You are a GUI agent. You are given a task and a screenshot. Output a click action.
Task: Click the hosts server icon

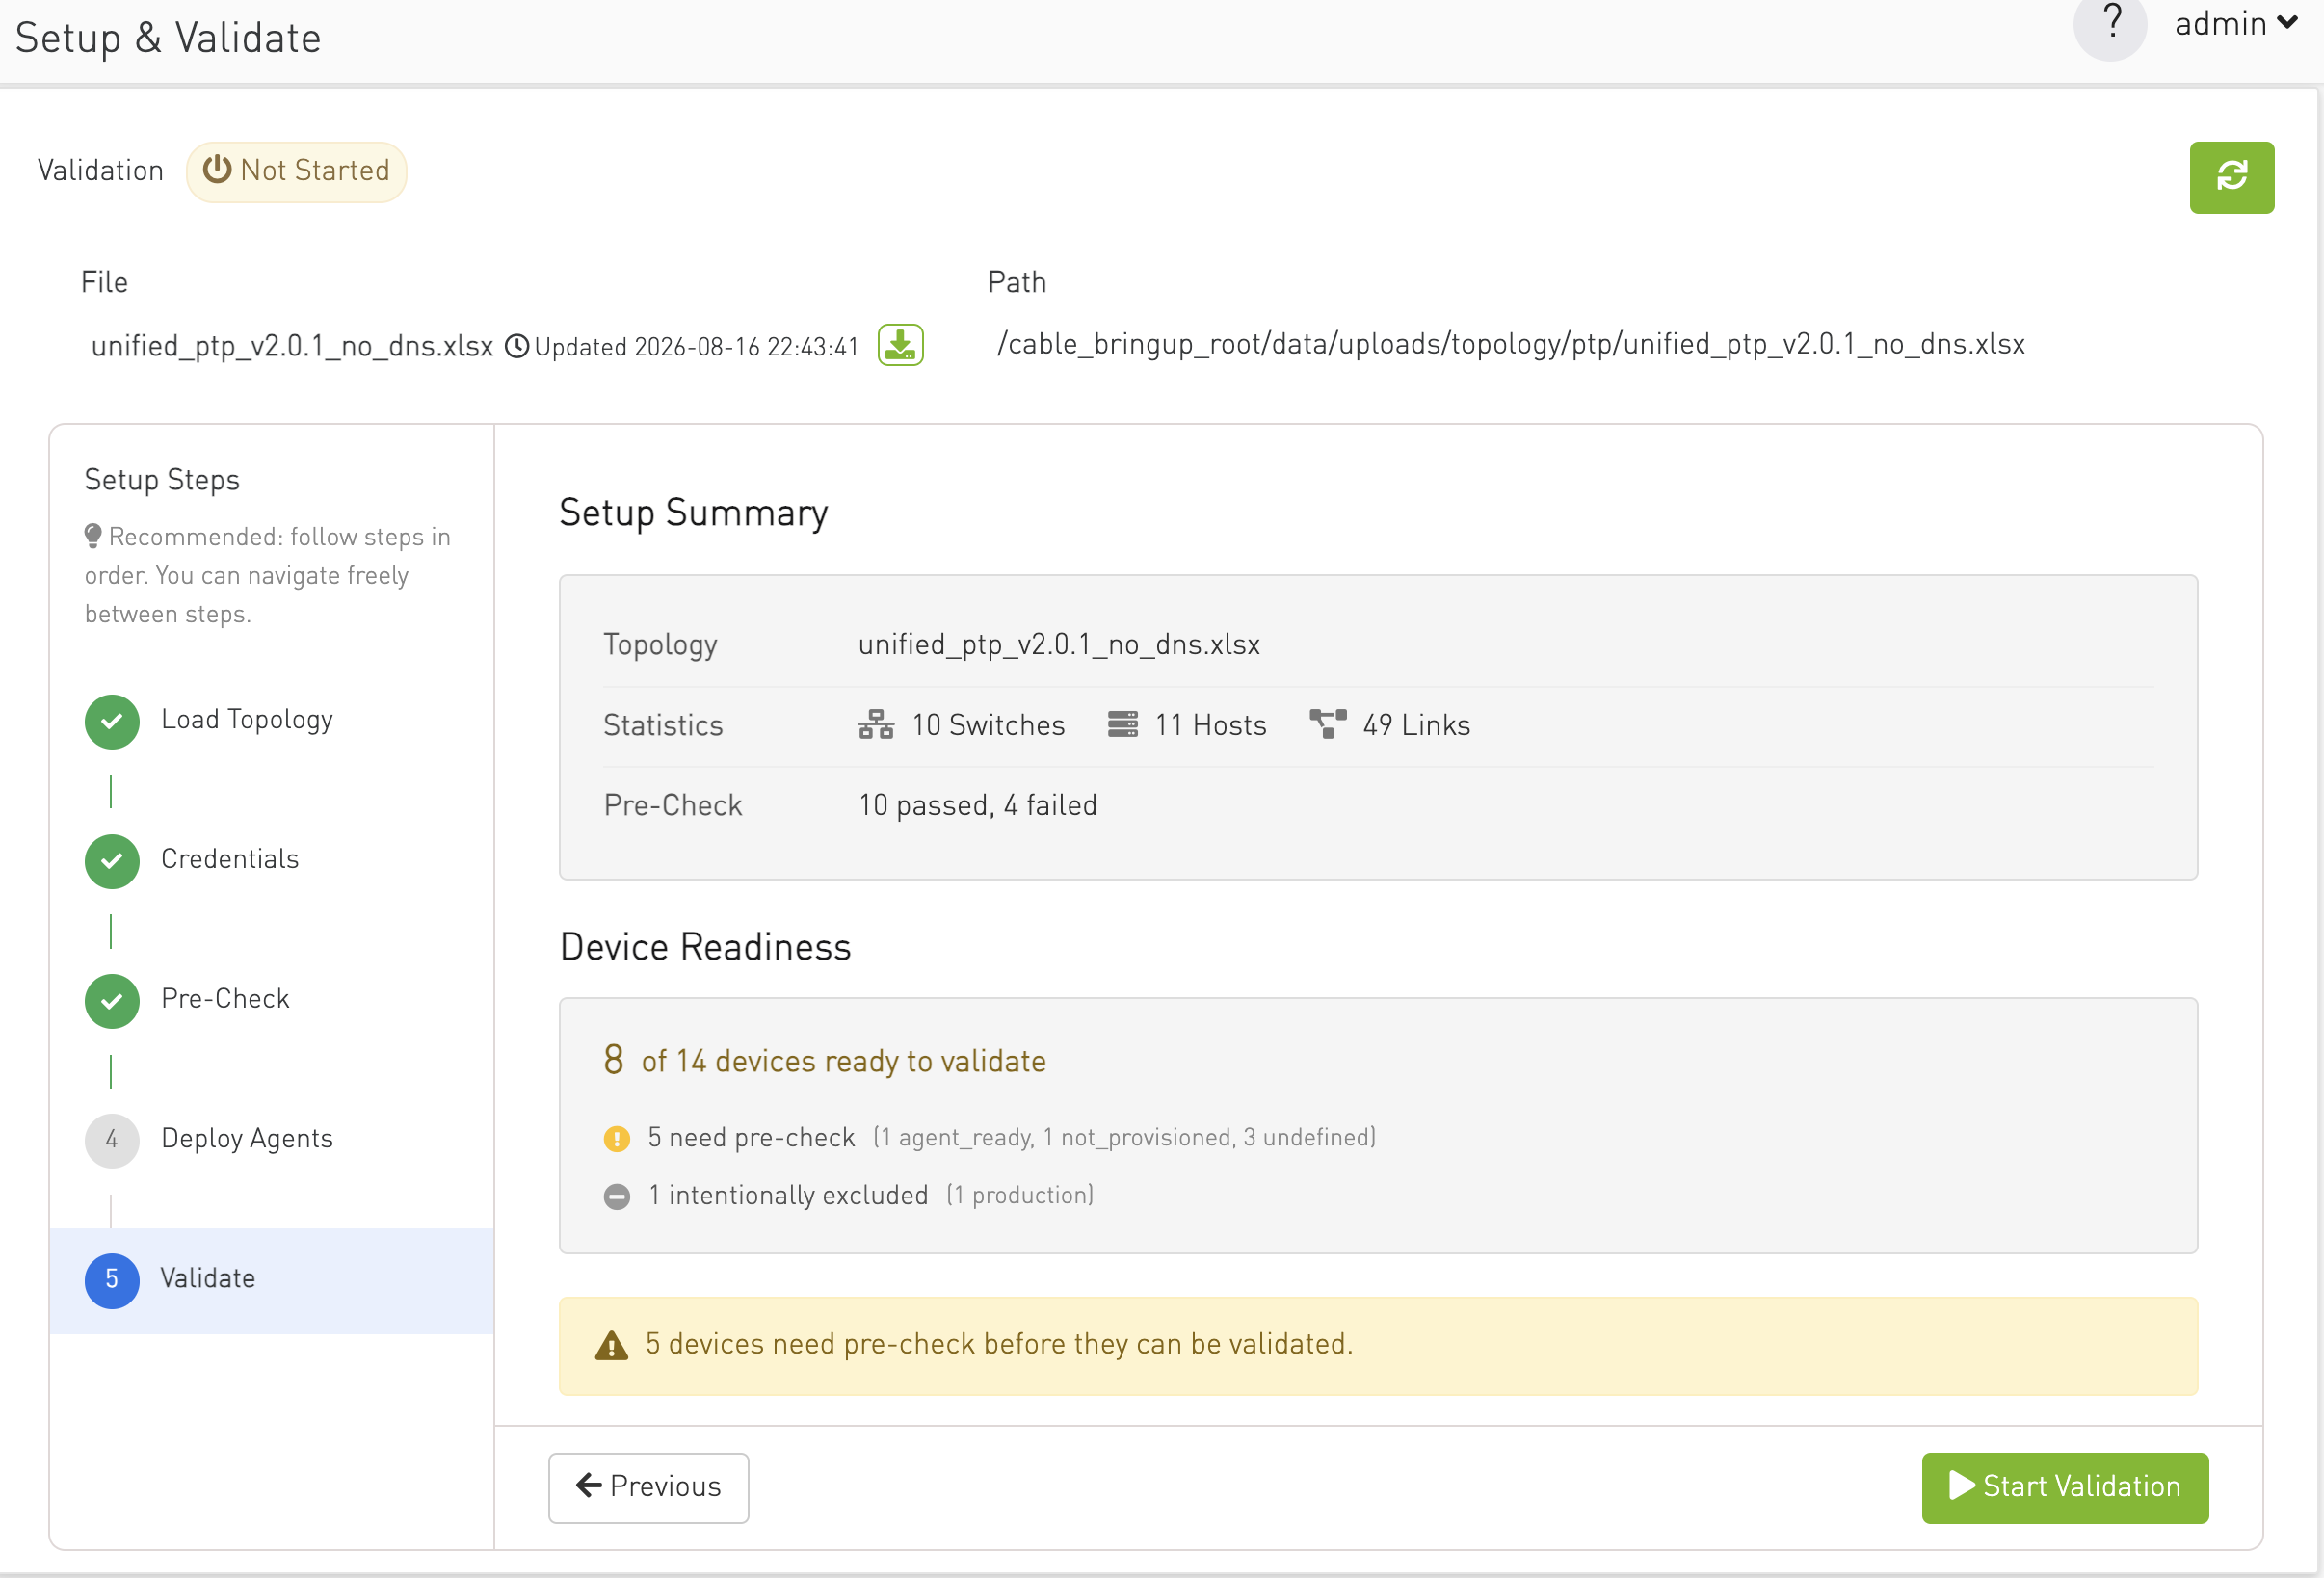[1122, 724]
